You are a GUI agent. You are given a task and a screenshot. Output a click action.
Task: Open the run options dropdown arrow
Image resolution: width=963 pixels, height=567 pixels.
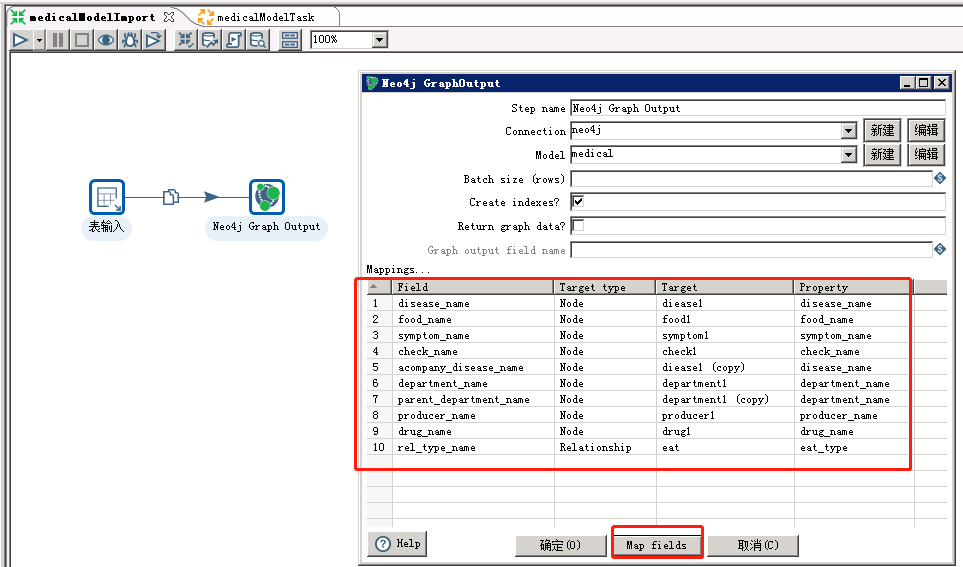(x=39, y=41)
